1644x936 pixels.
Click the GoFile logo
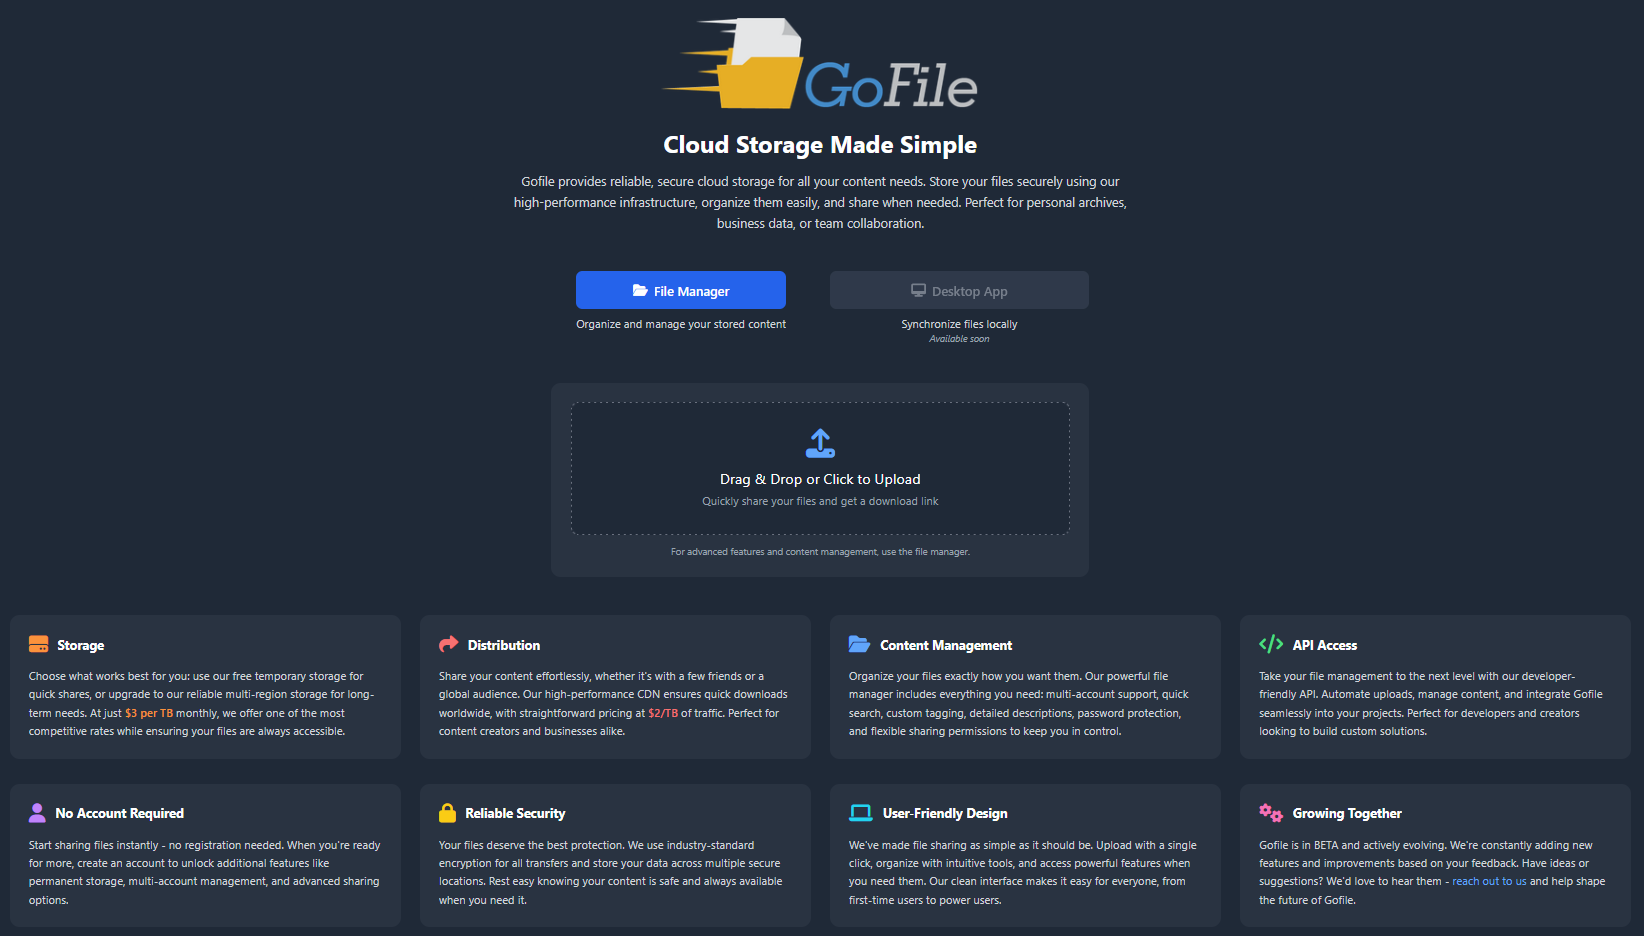click(820, 63)
